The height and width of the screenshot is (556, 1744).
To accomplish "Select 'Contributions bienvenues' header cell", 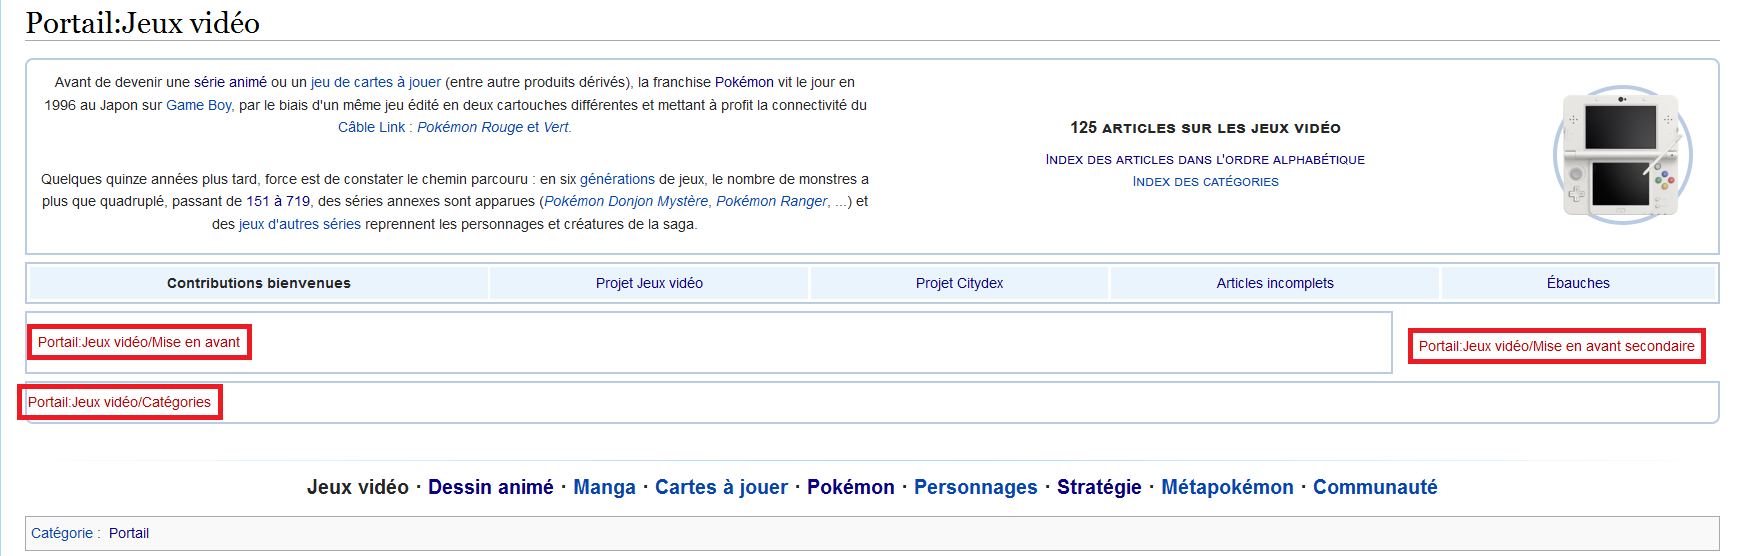I will click(259, 283).
